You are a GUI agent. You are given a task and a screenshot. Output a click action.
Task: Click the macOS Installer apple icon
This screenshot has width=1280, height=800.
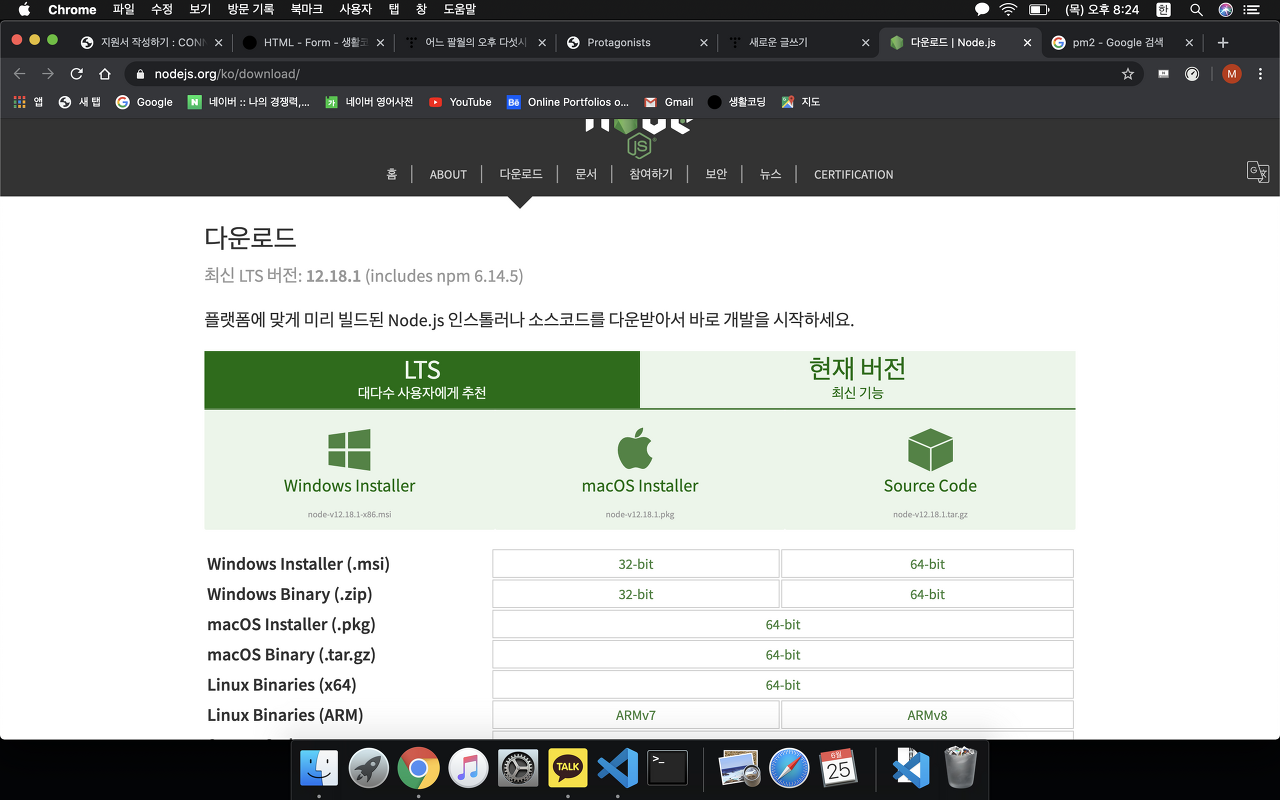tap(635, 448)
